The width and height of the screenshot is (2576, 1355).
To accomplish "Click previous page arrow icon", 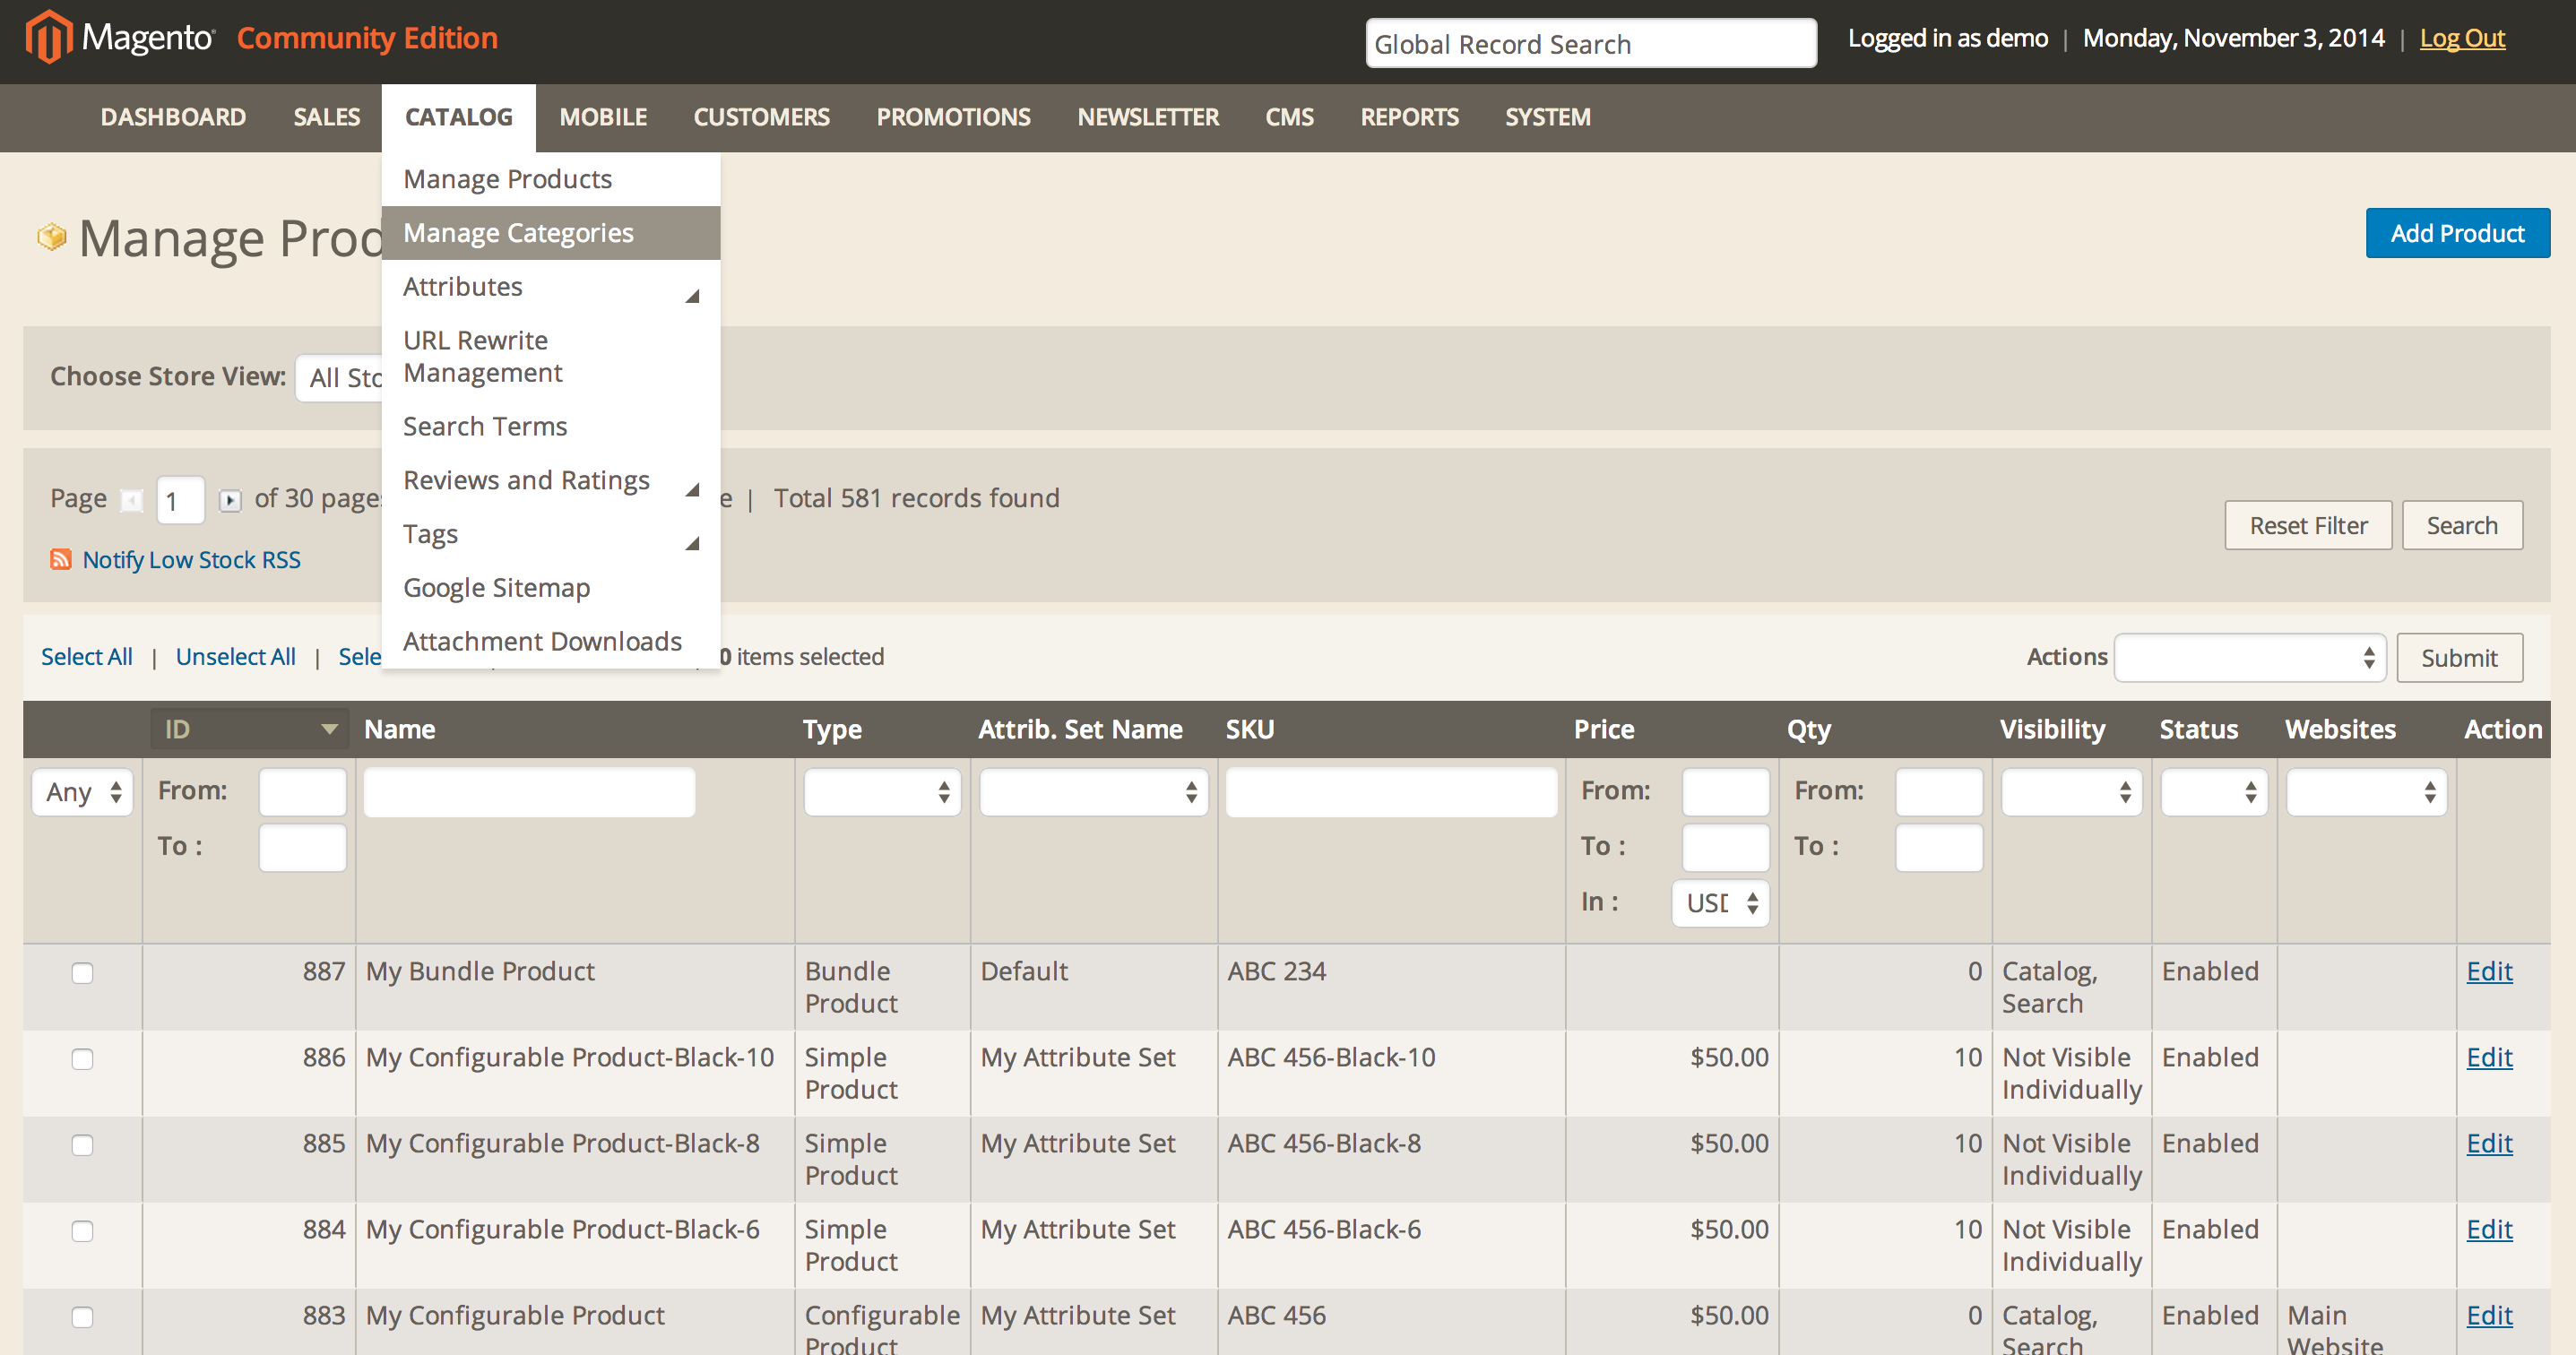I will (x=131, y=500).
